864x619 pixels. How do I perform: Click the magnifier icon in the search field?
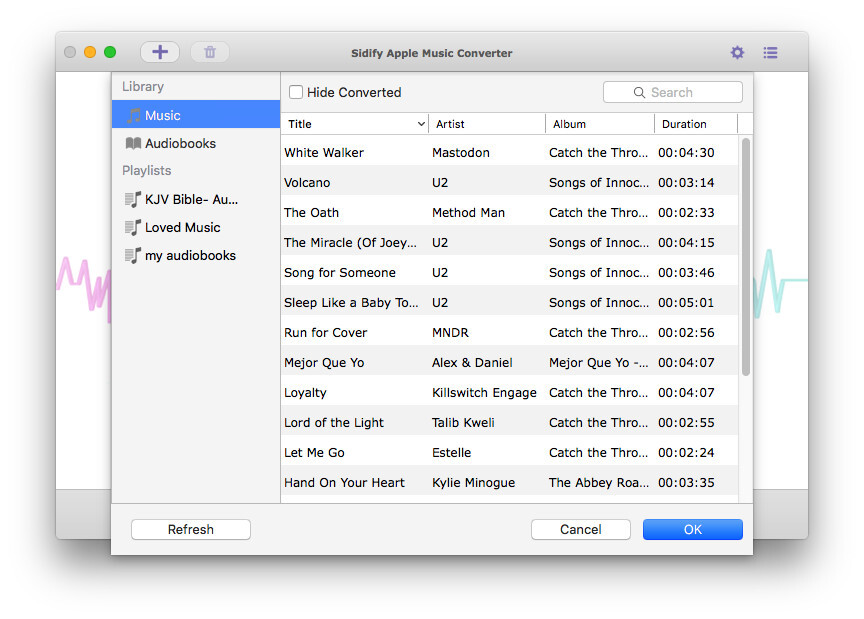[x=639, y=91]
